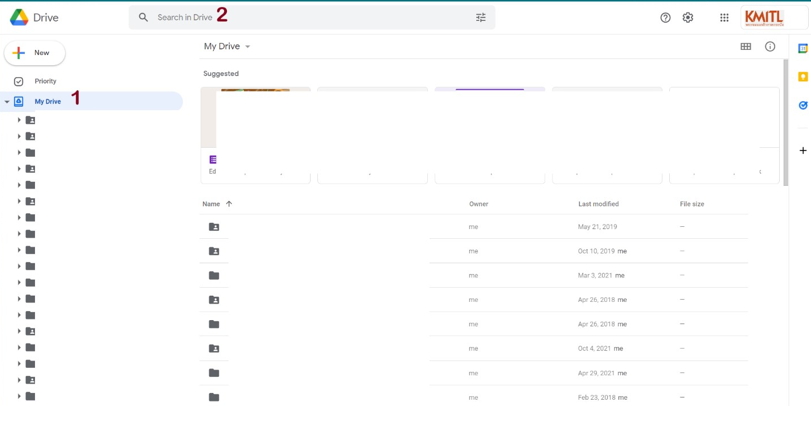Image resolution: width=811 pixels, height=424 pixels.
Task: Click the Google Drive logo
Action: 19,18
